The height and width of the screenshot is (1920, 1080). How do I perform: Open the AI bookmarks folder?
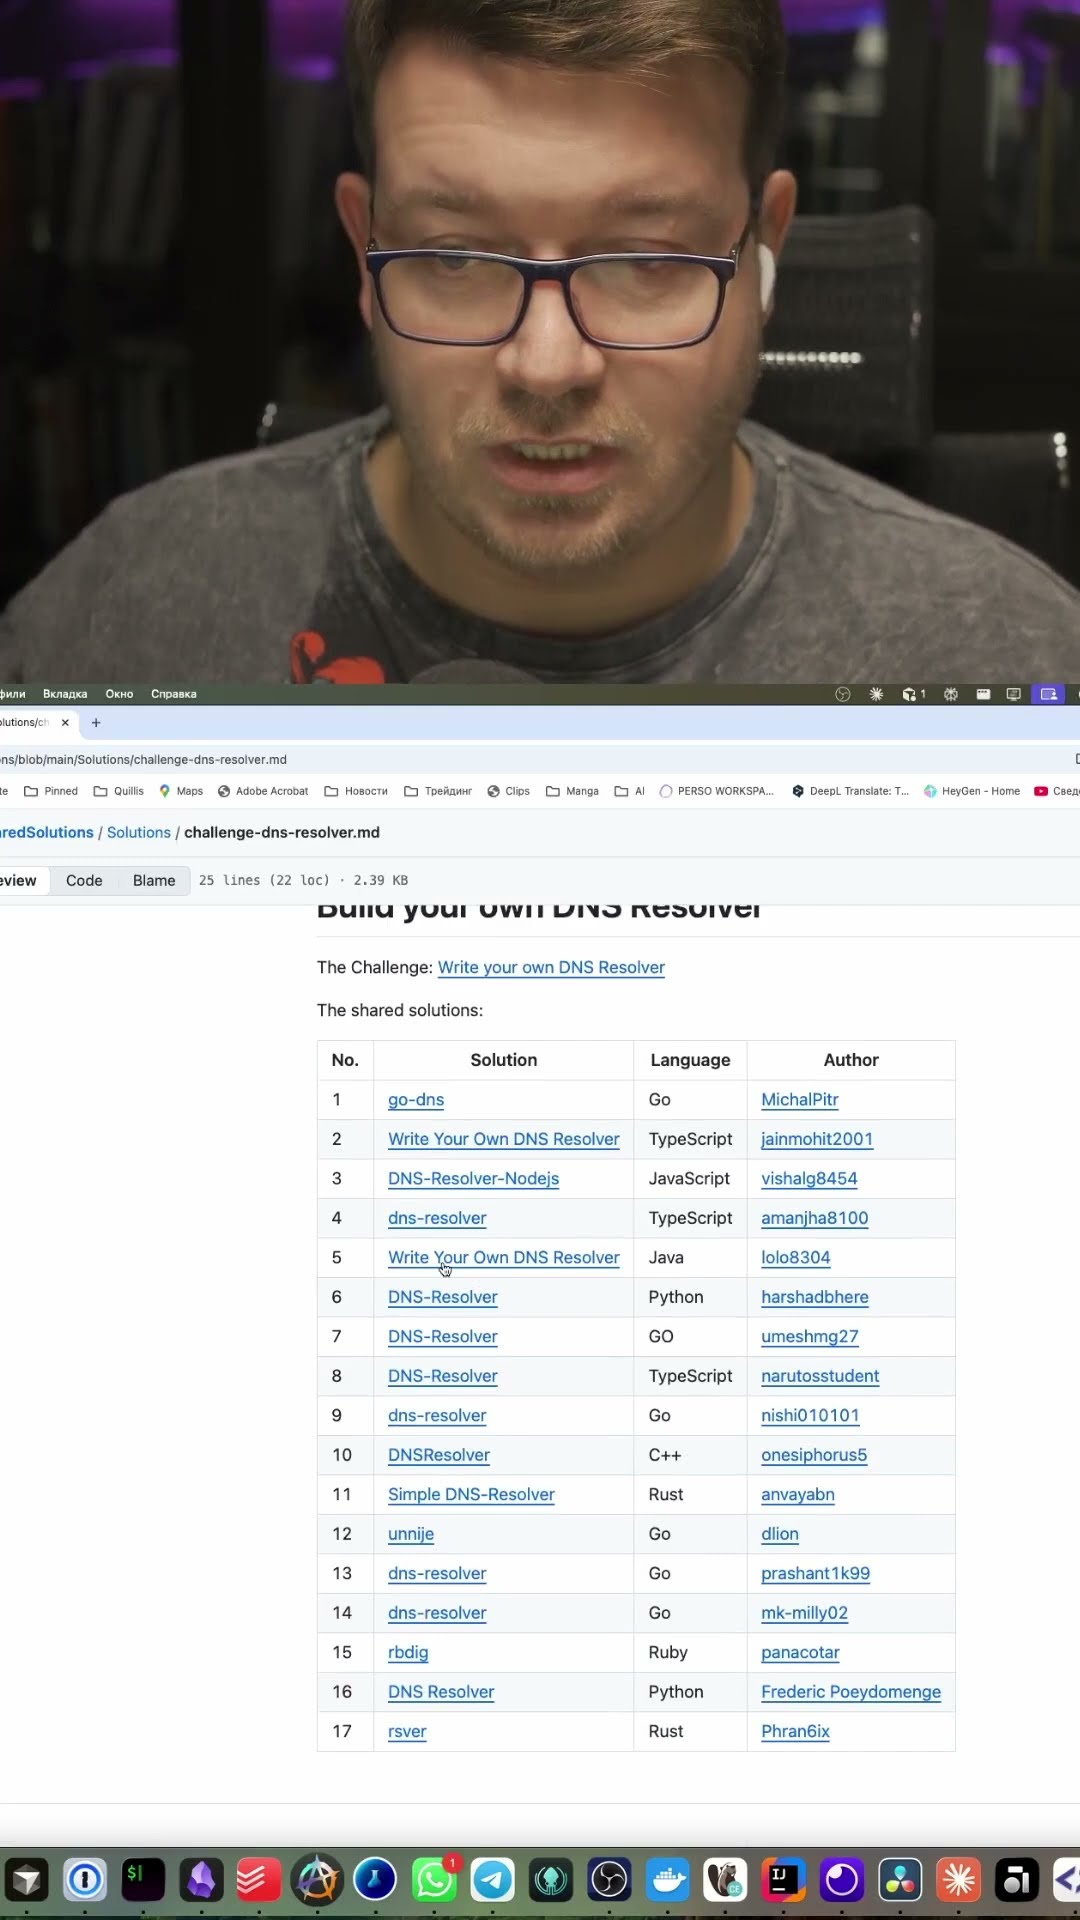coord(630,791)
